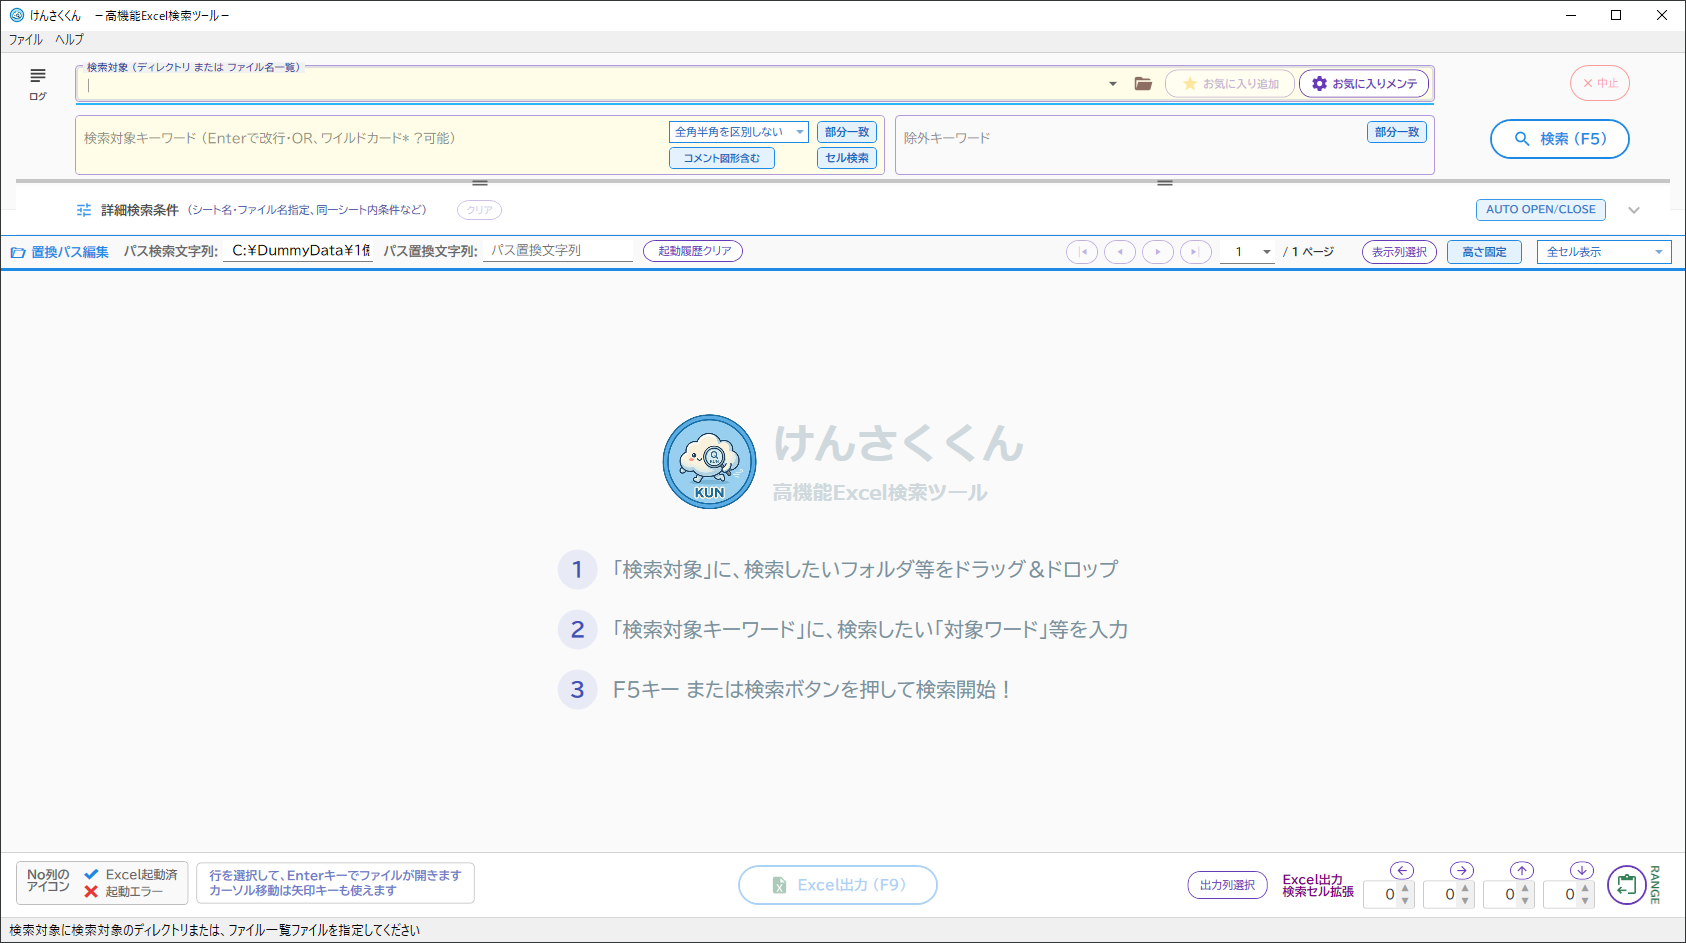Screen dimensions: 1686x943
Task: Click the previous page navigation icon
Action: pos(1120,252)
